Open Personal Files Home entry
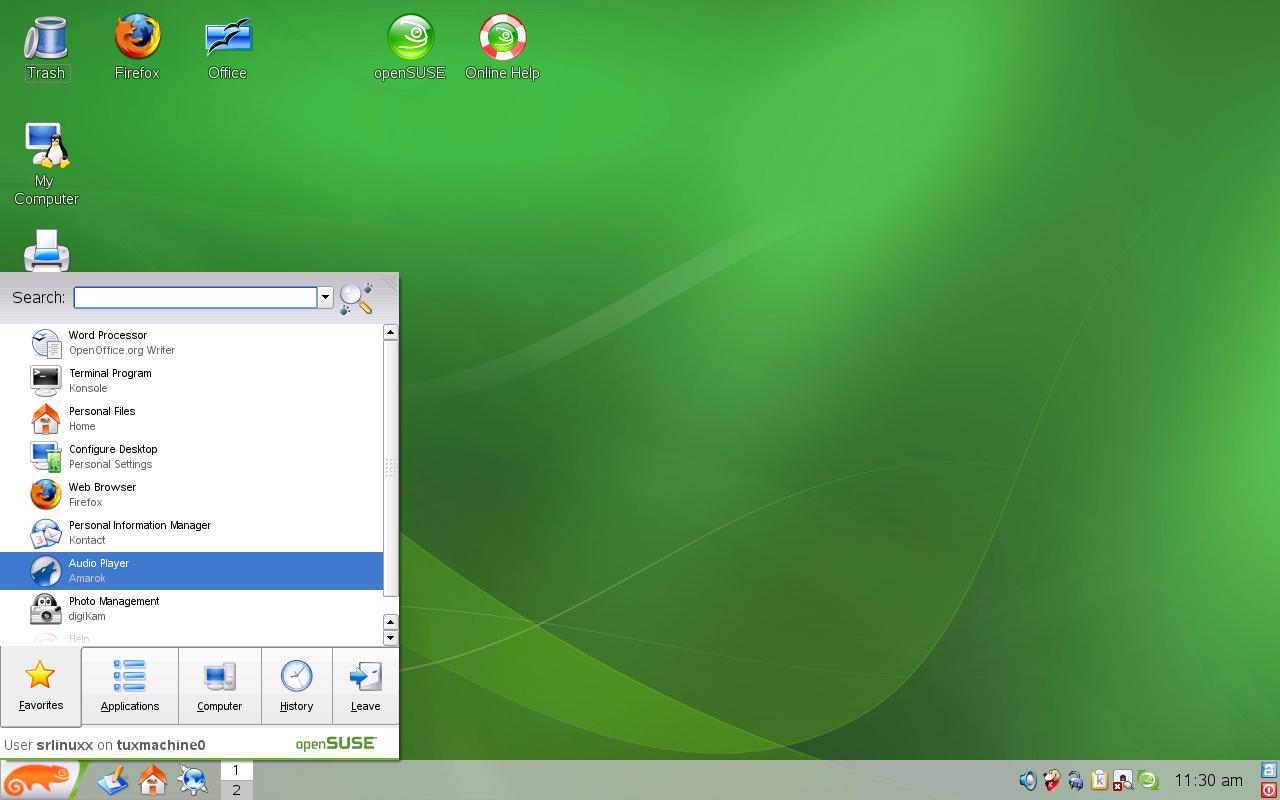 coord(192,419)
